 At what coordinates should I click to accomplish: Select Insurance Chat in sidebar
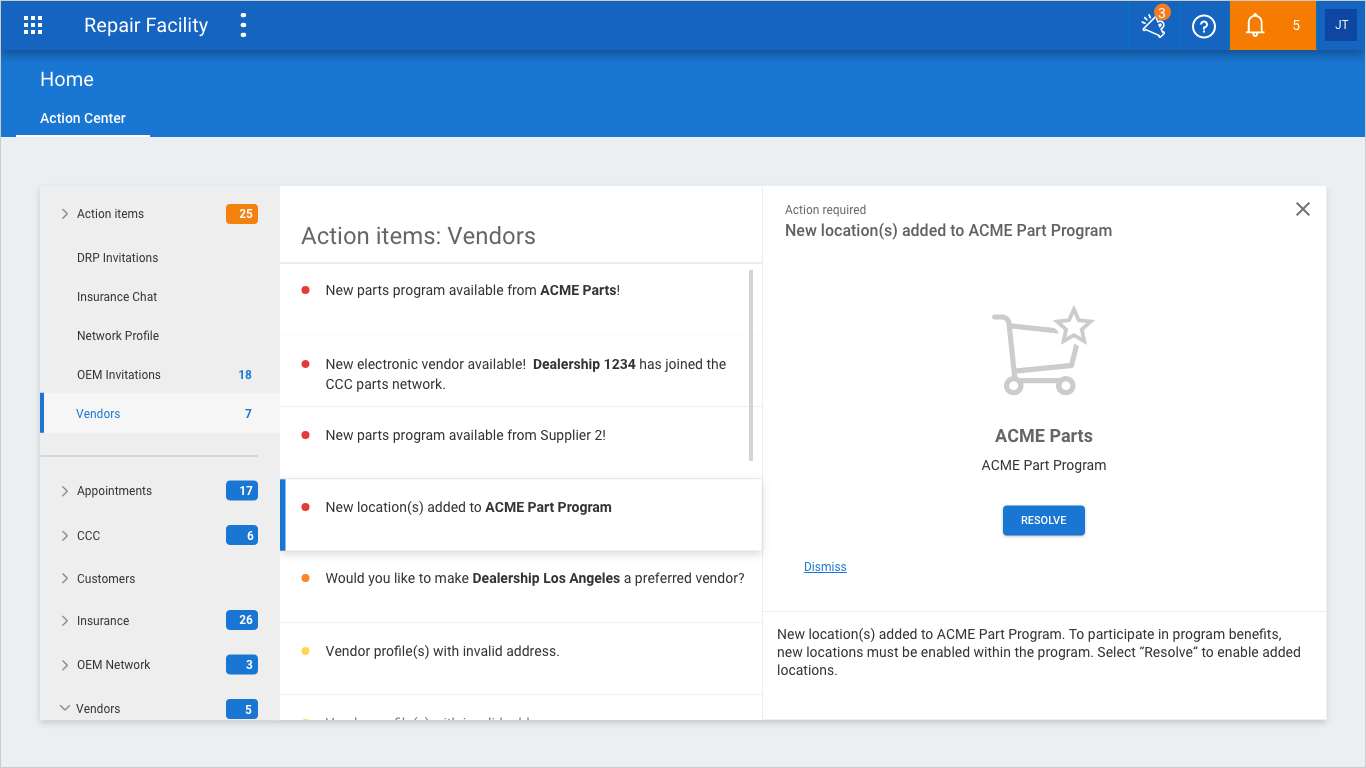(x=117, y=297)
